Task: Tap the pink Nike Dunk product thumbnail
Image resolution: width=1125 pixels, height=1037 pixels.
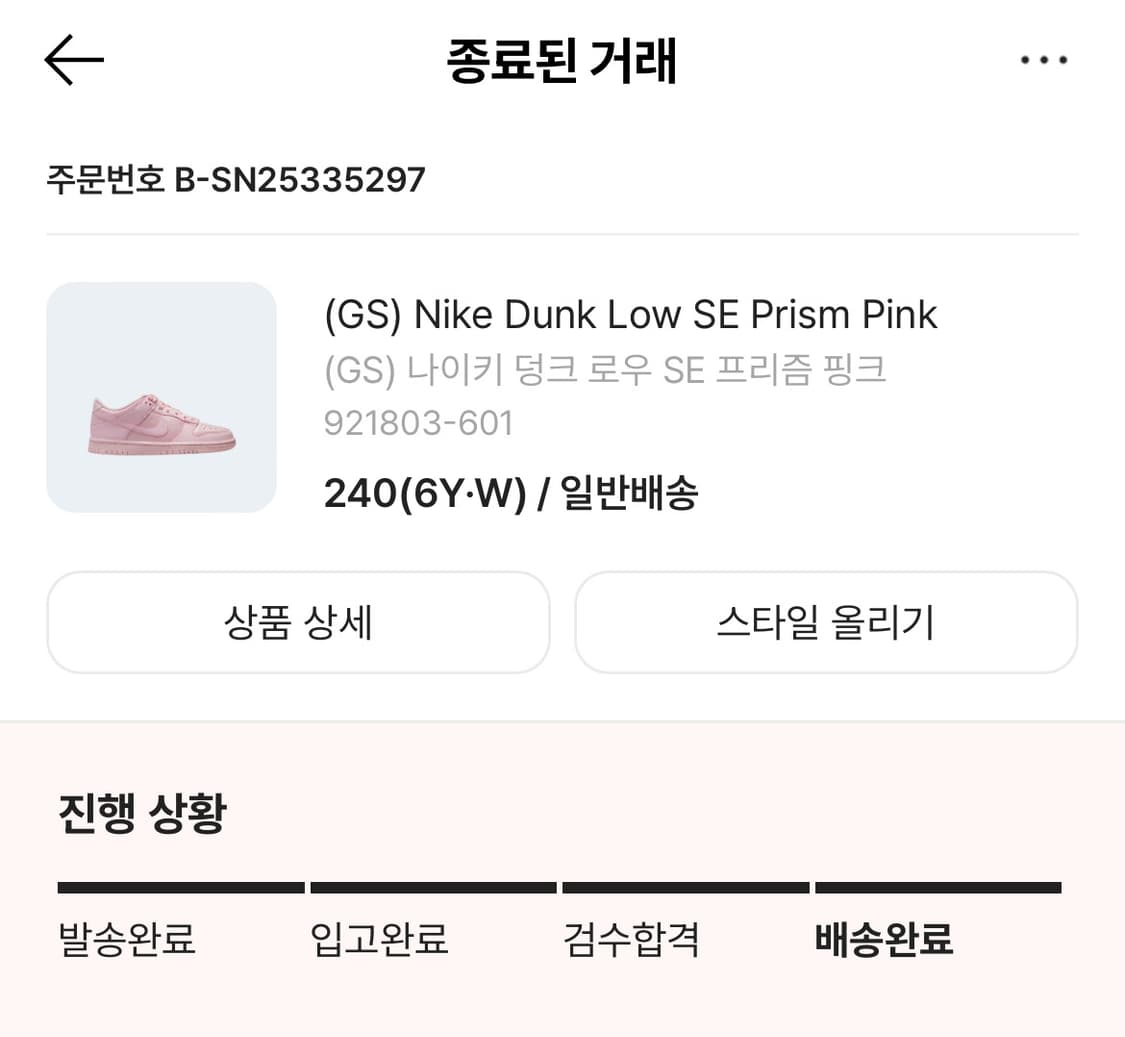Action: pos(159,397)
